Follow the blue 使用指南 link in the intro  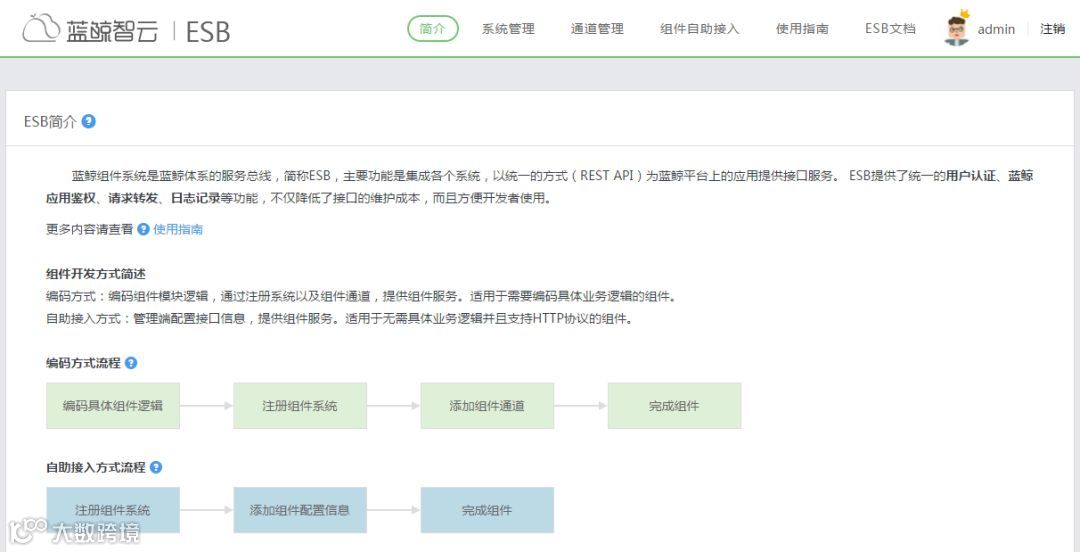point(178,229)
